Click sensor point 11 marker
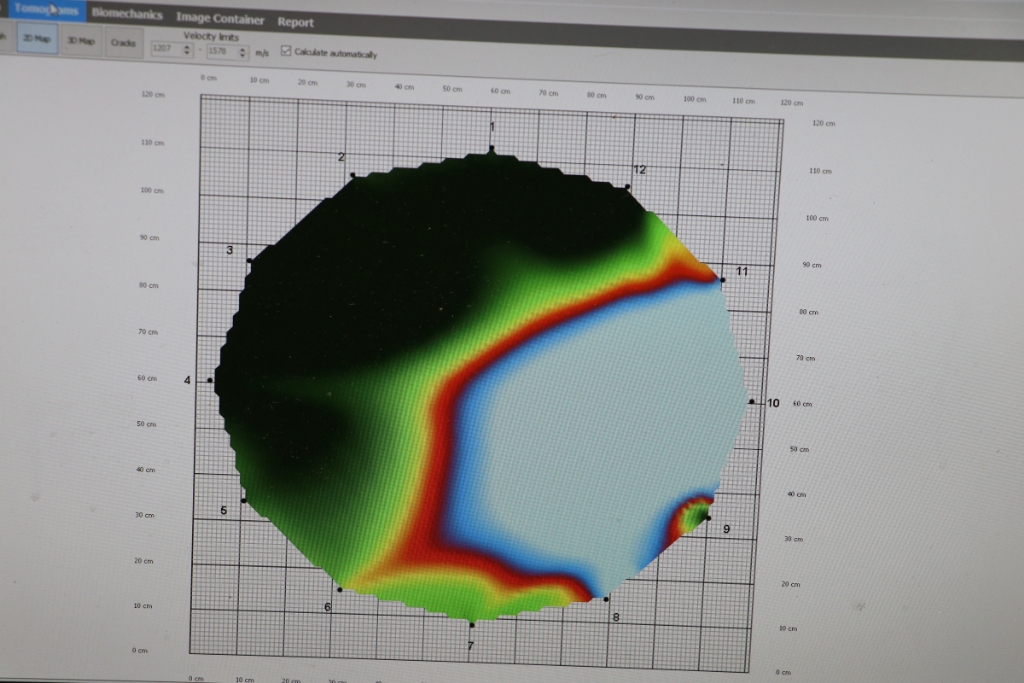1024x683 pixels. coord(722,280)
